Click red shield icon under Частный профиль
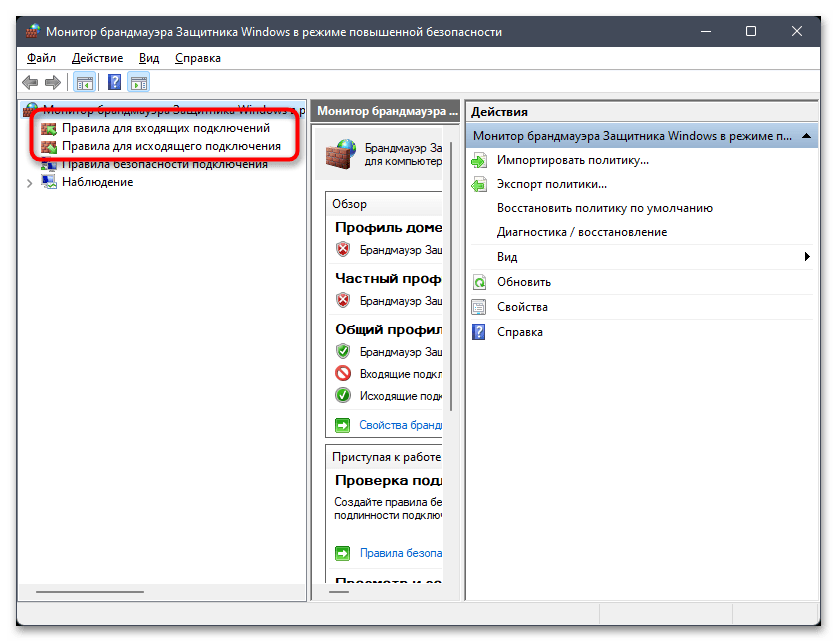The width and height of the screenshot is (837, 642). tap(343, 300)
